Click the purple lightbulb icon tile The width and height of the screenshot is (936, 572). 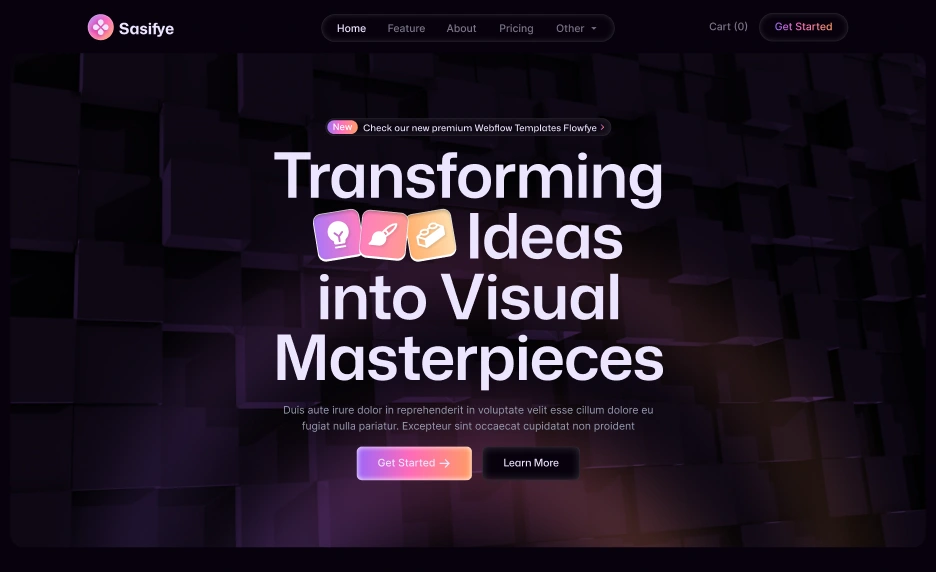pyautogui.click(x=338, y=235)
